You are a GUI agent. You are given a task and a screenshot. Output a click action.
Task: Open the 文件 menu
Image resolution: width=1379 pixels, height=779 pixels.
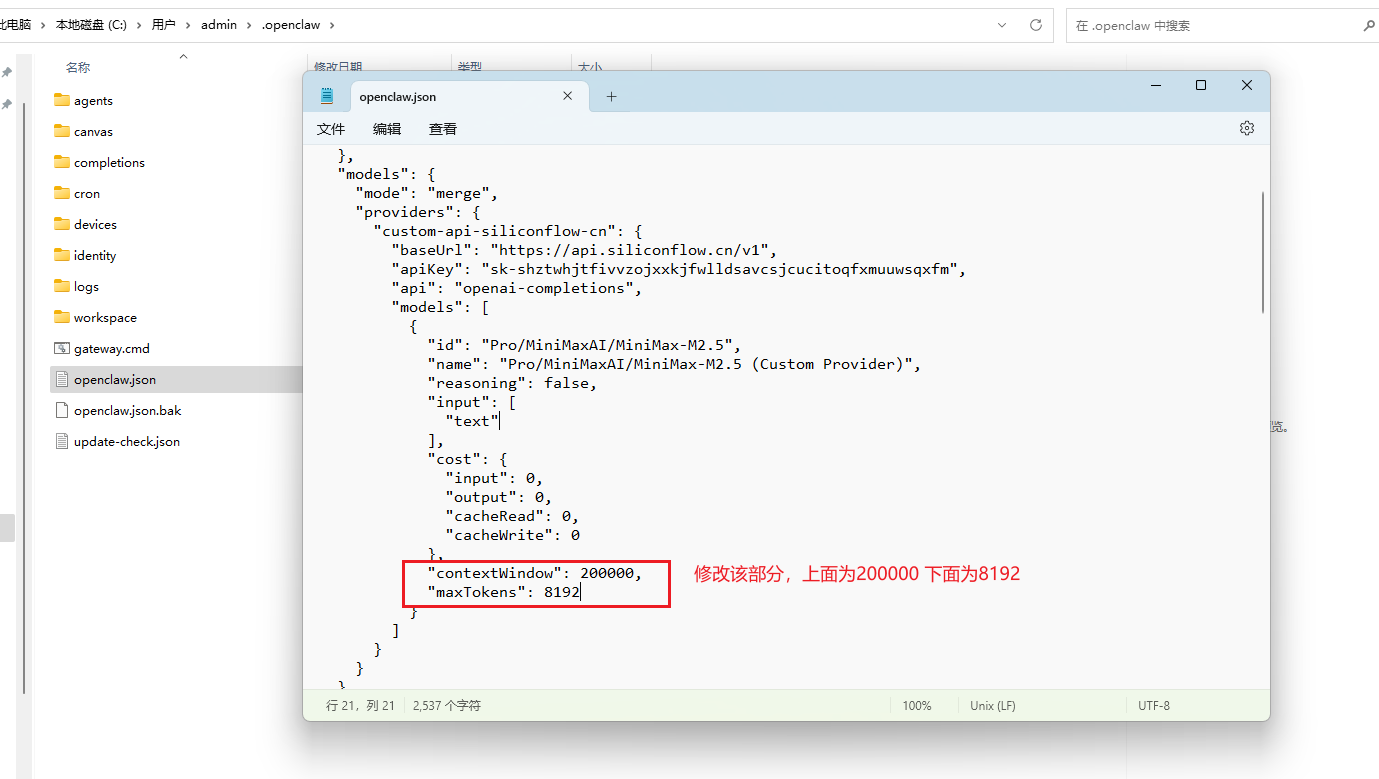click(x=331, y=128)
